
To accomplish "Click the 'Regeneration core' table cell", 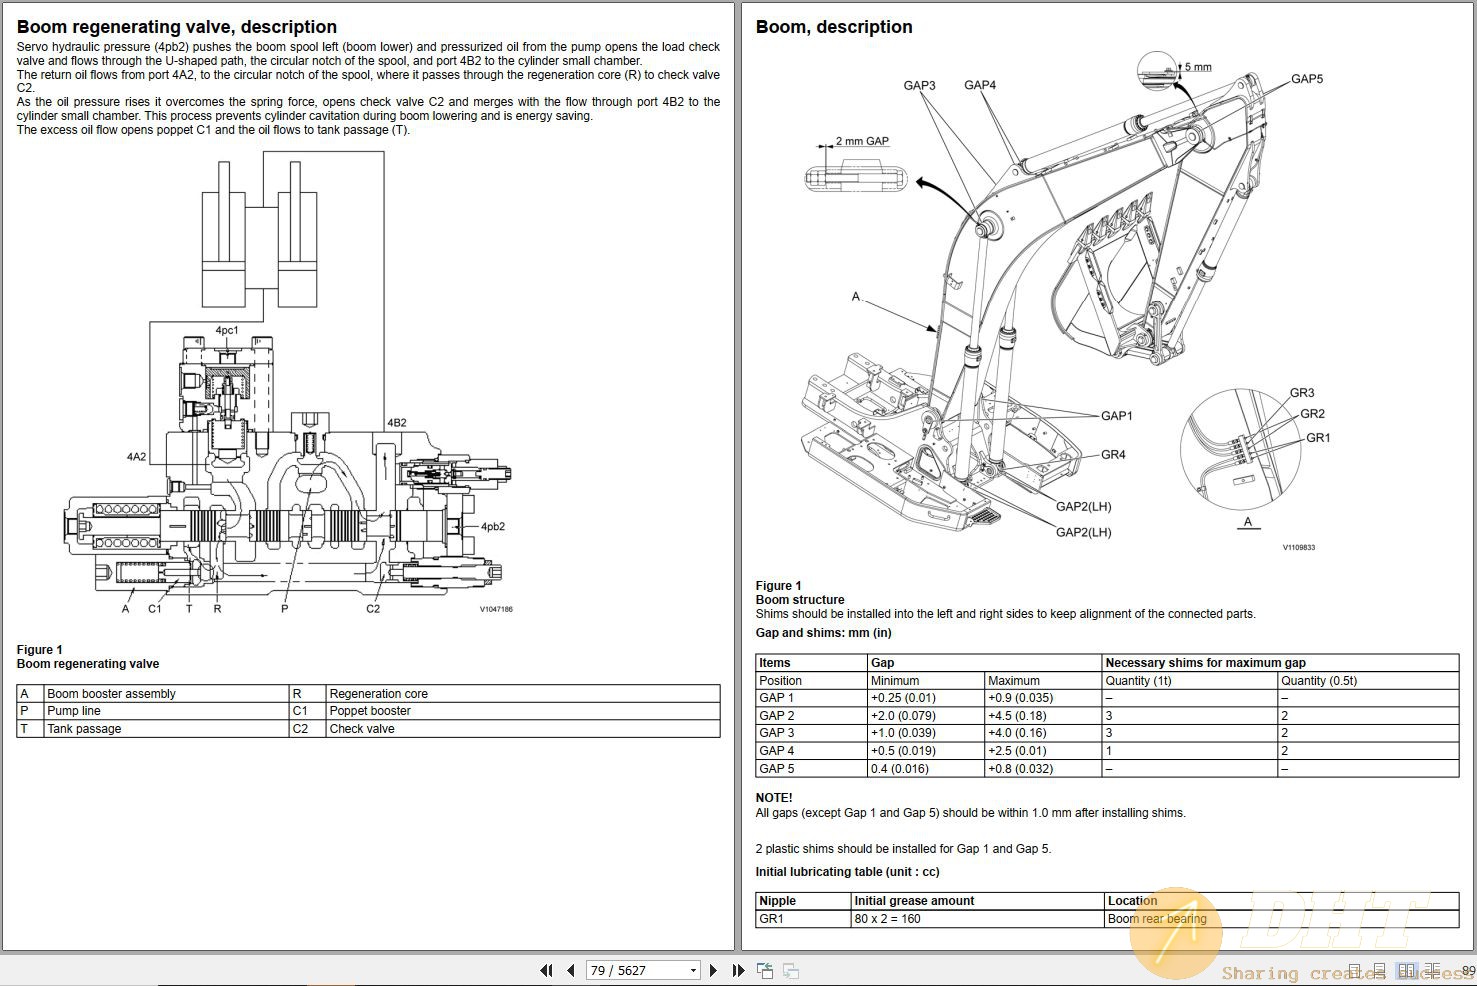I will coord(522,694).
